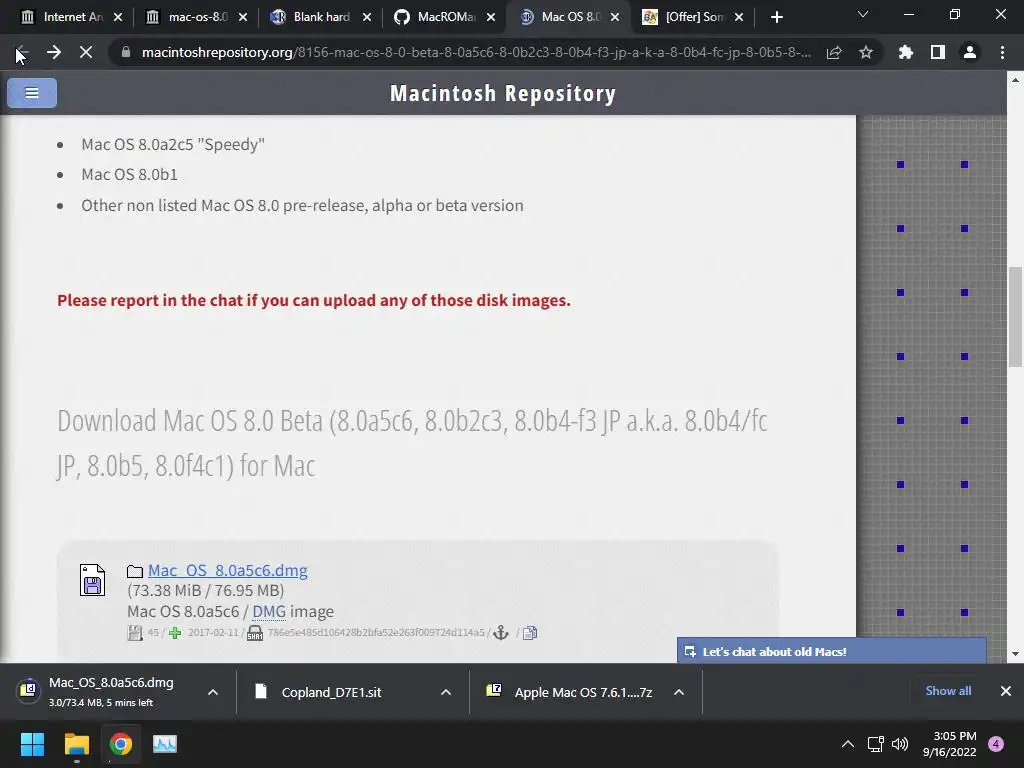This screenshot has height=768, width=1024.
Task: Click the copy-document icon after the hash
Action: (x=530, y=633)
